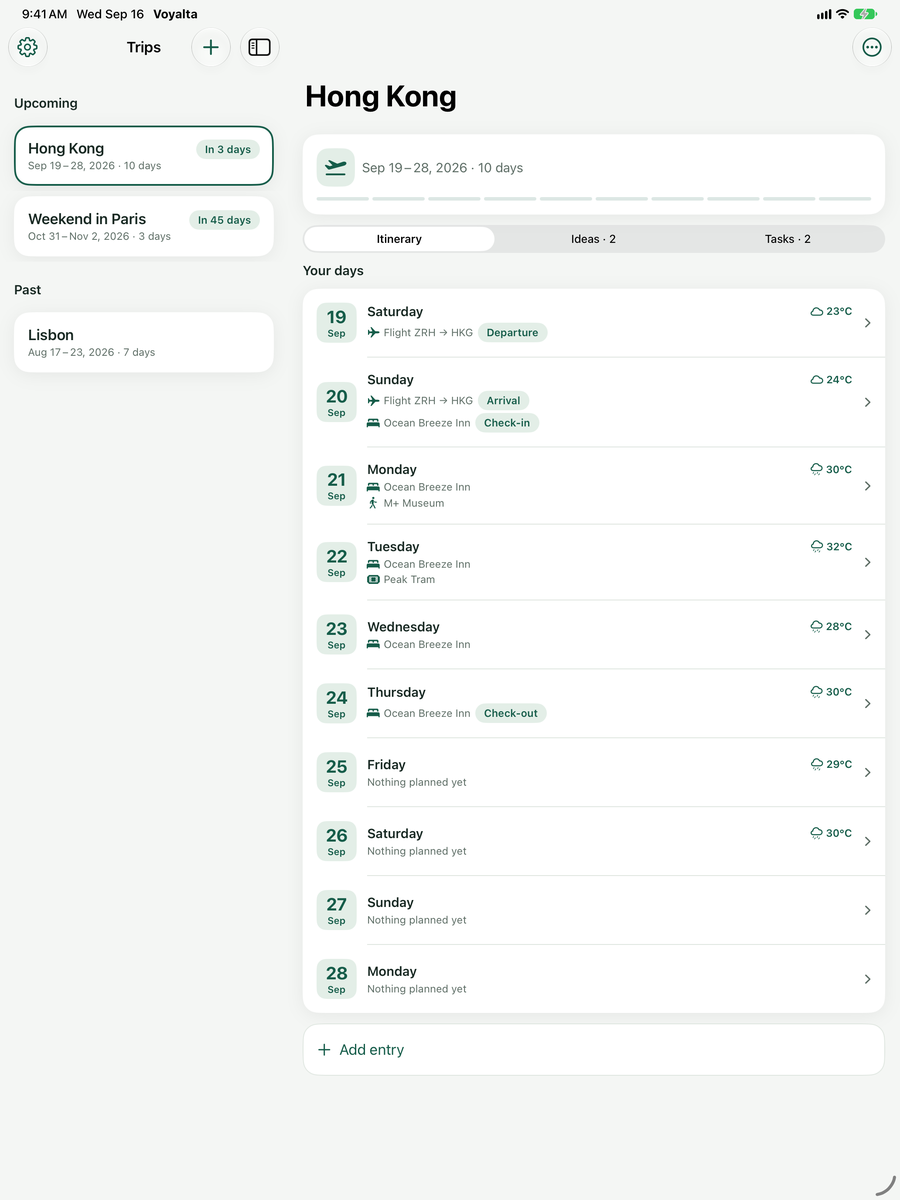The height and width of the screenshot is (1200, 900).
Task: Switch to the Itinerary tab
Action: pyautogui.click(x=399, y=239)
